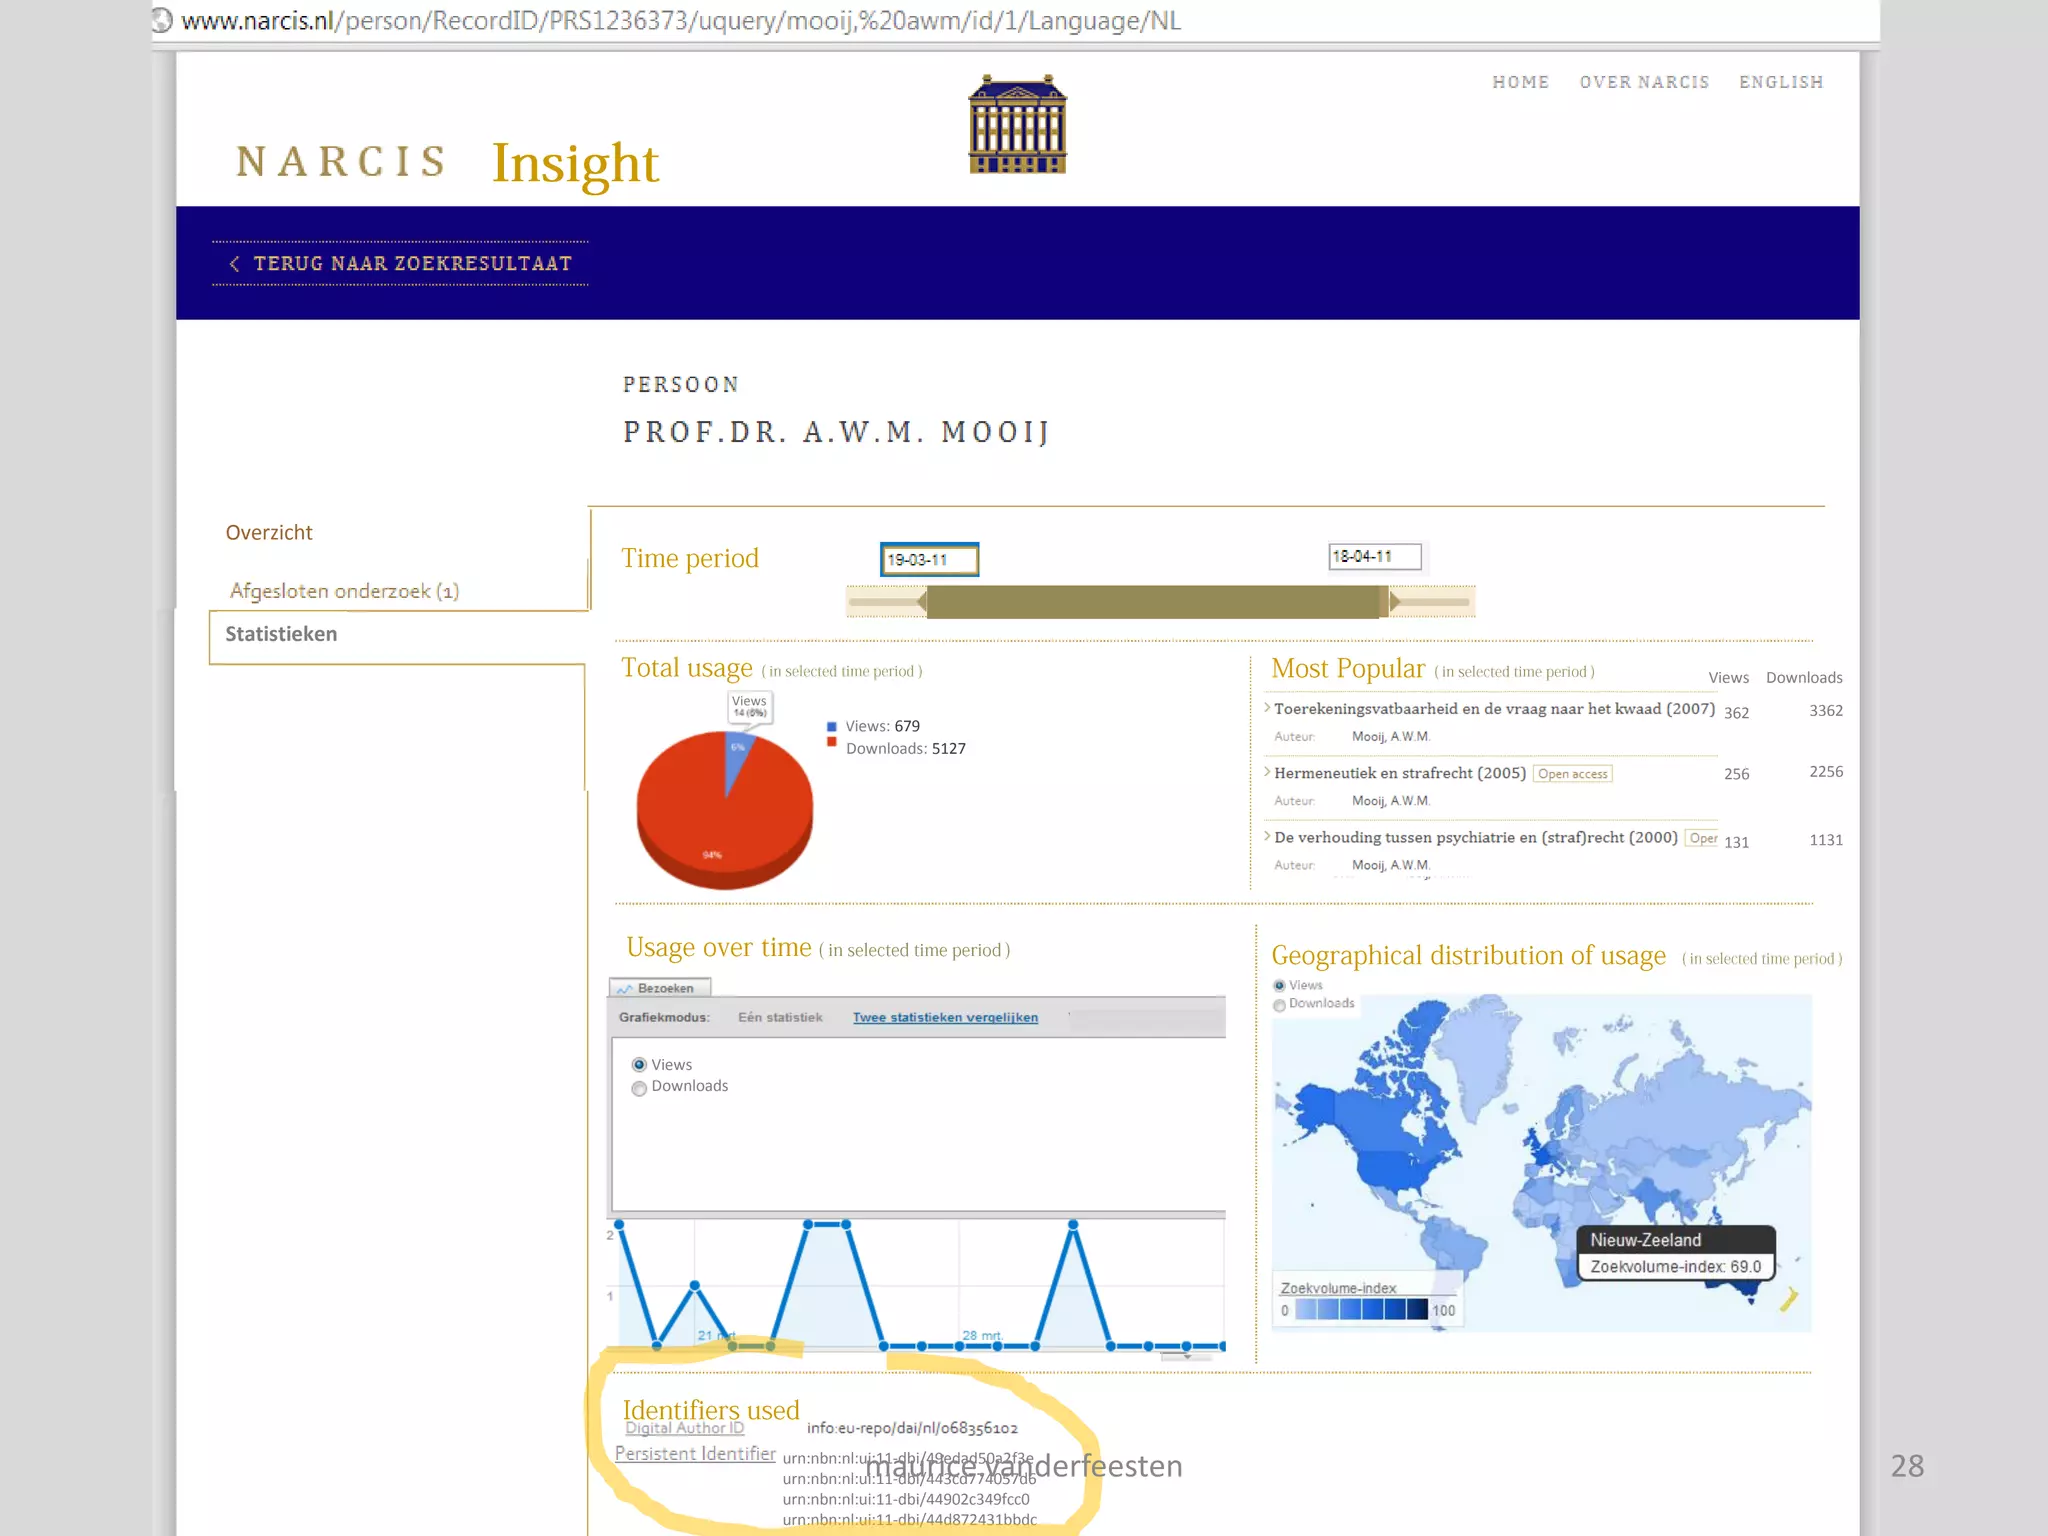Click the Views column header
This screenshot has width=2048, height=1536.
(1728, 678)
